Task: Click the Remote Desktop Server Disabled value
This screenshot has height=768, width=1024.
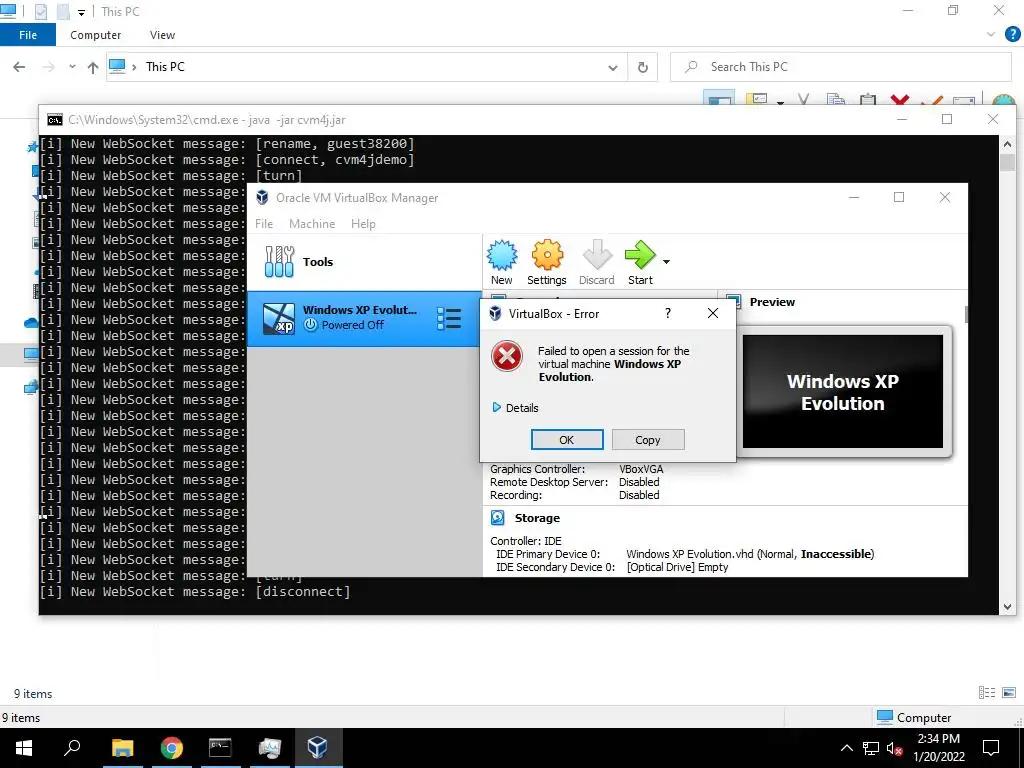Action: (x=639, y=482)
